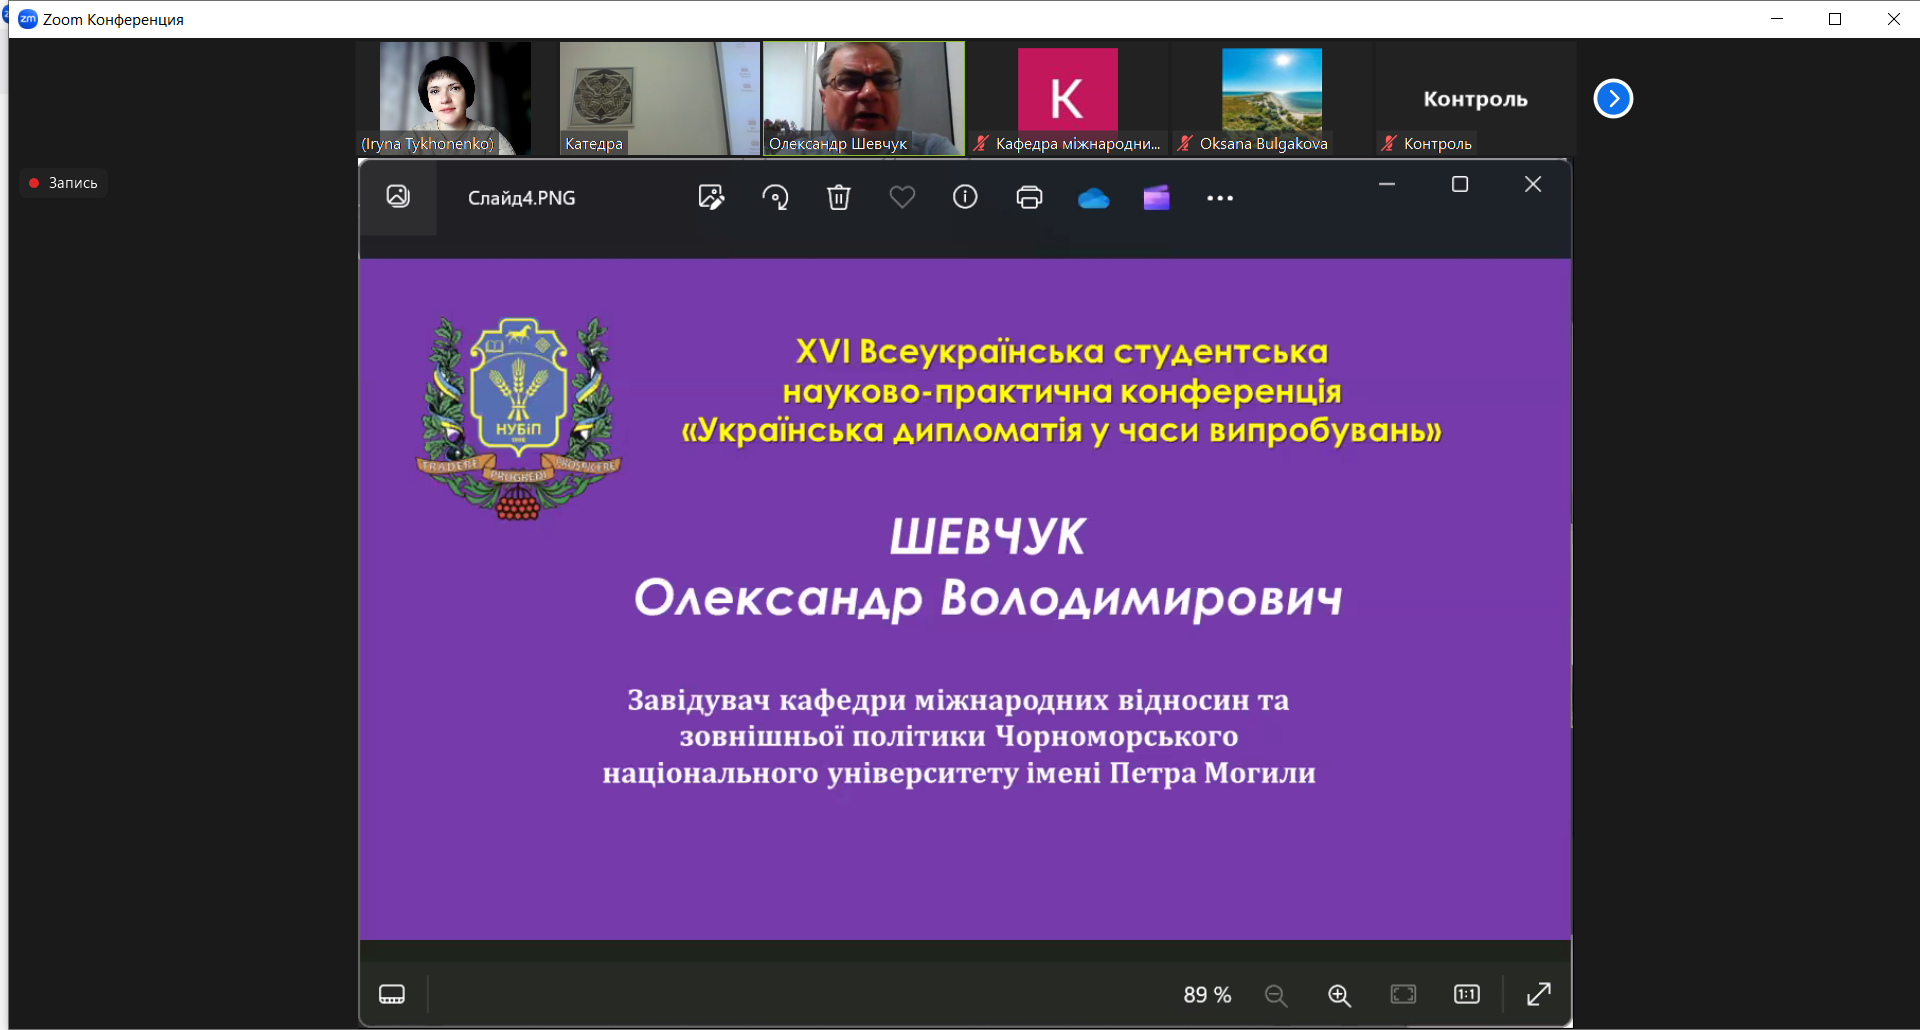Set zoom to actual size 1:1

(1467, 994)
